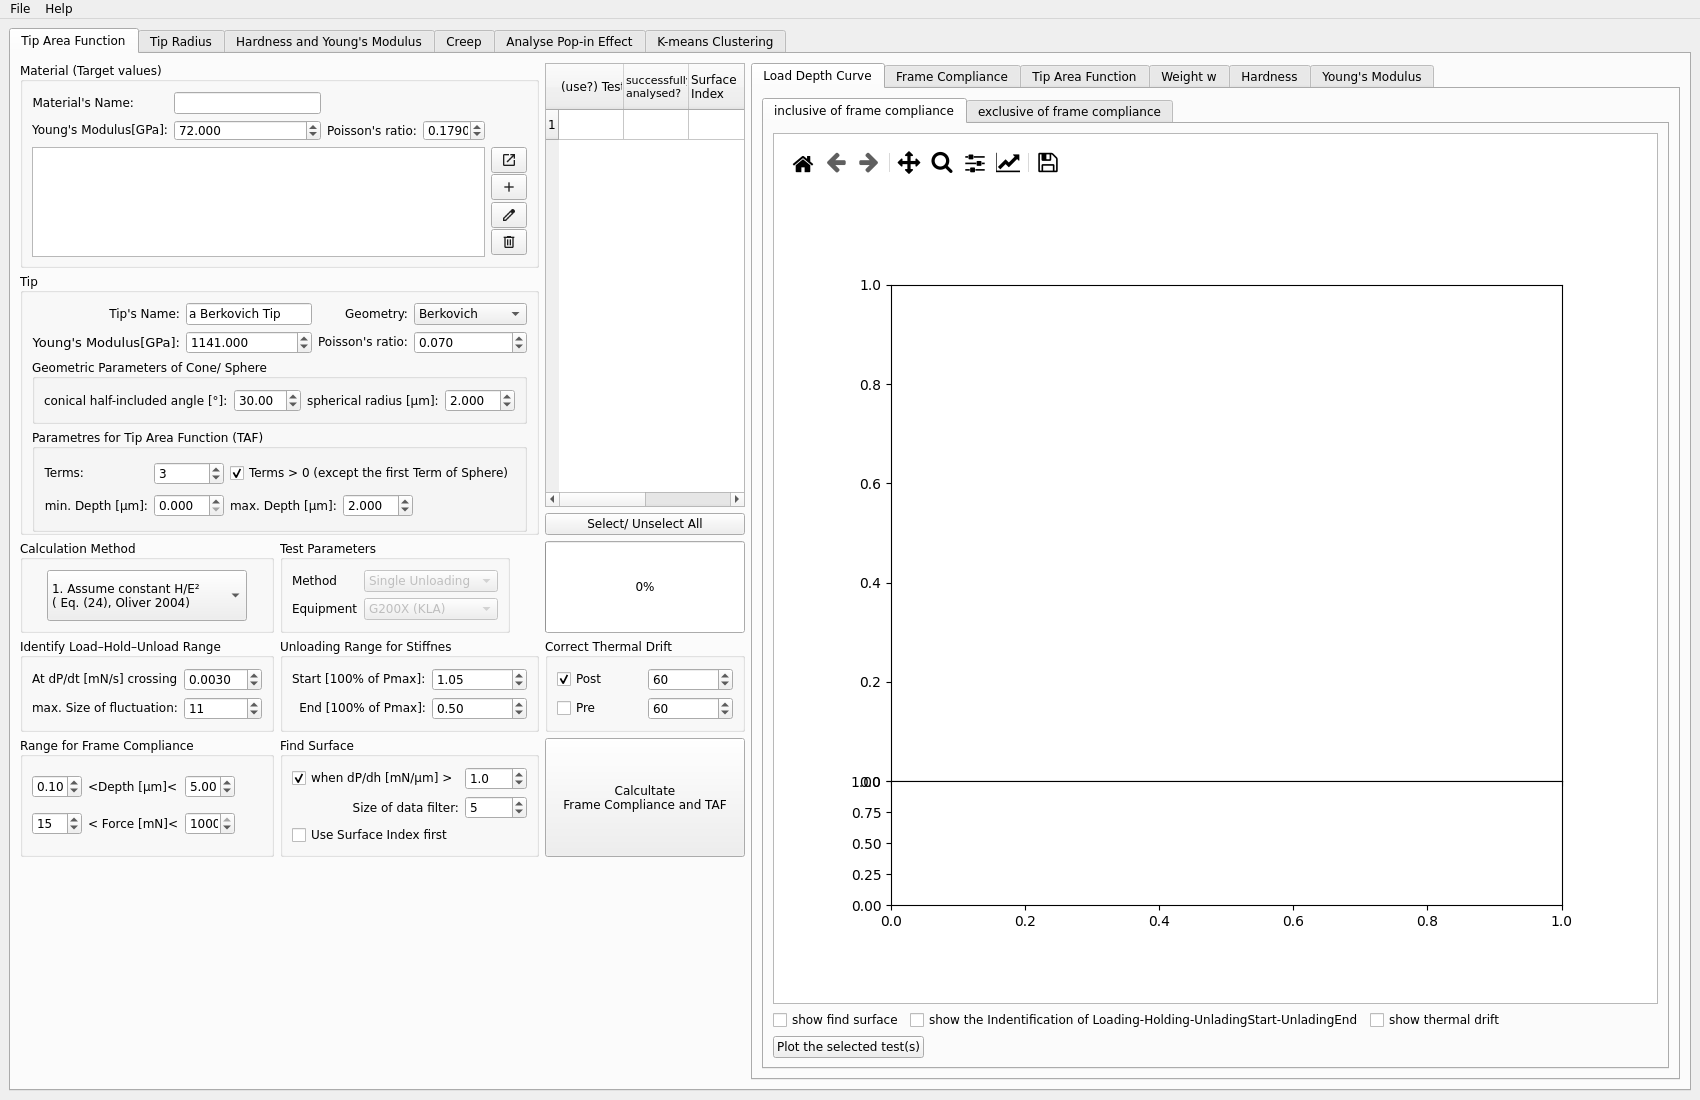Click the pencil edit icon beside material list
1700x1100 pixels.
[x=508, y=215]
